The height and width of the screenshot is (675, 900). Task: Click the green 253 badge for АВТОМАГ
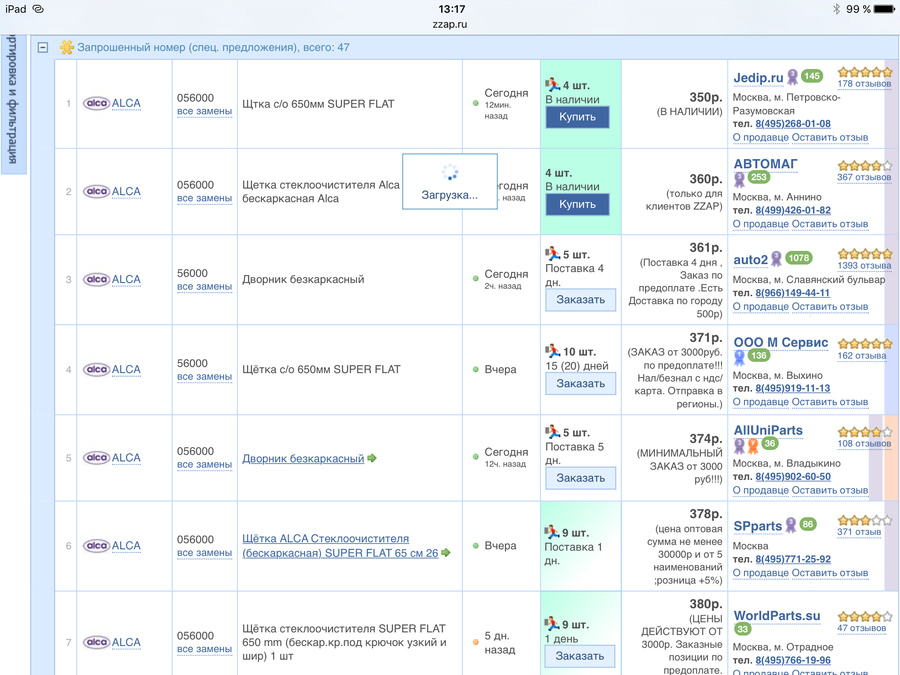tap(759, 177)
